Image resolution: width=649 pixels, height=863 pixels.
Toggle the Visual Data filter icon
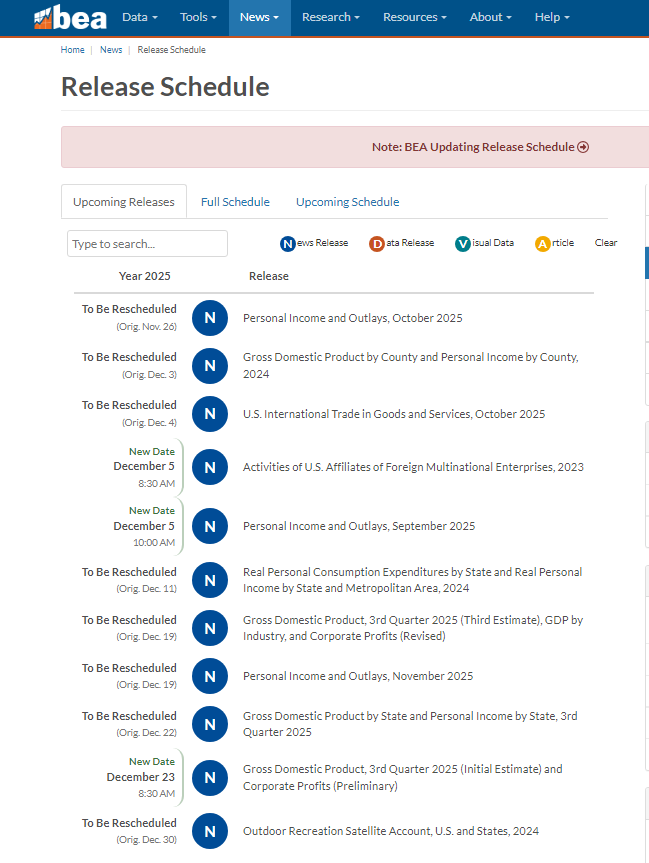click(463, 243)
